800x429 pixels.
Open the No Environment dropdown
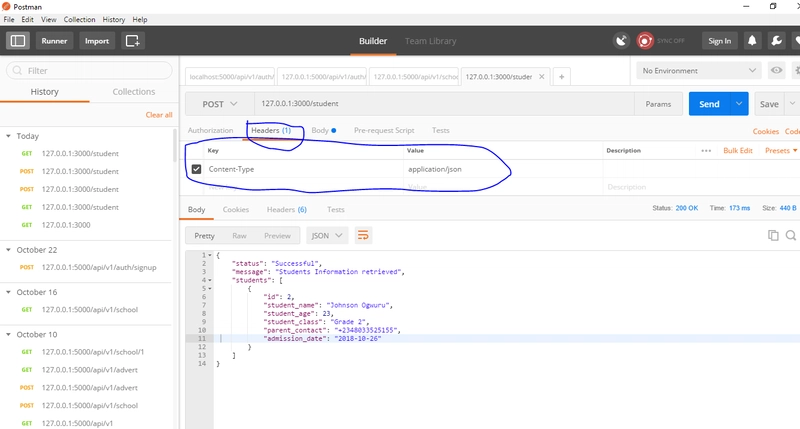pyautogui.click(x=699, y=71)
